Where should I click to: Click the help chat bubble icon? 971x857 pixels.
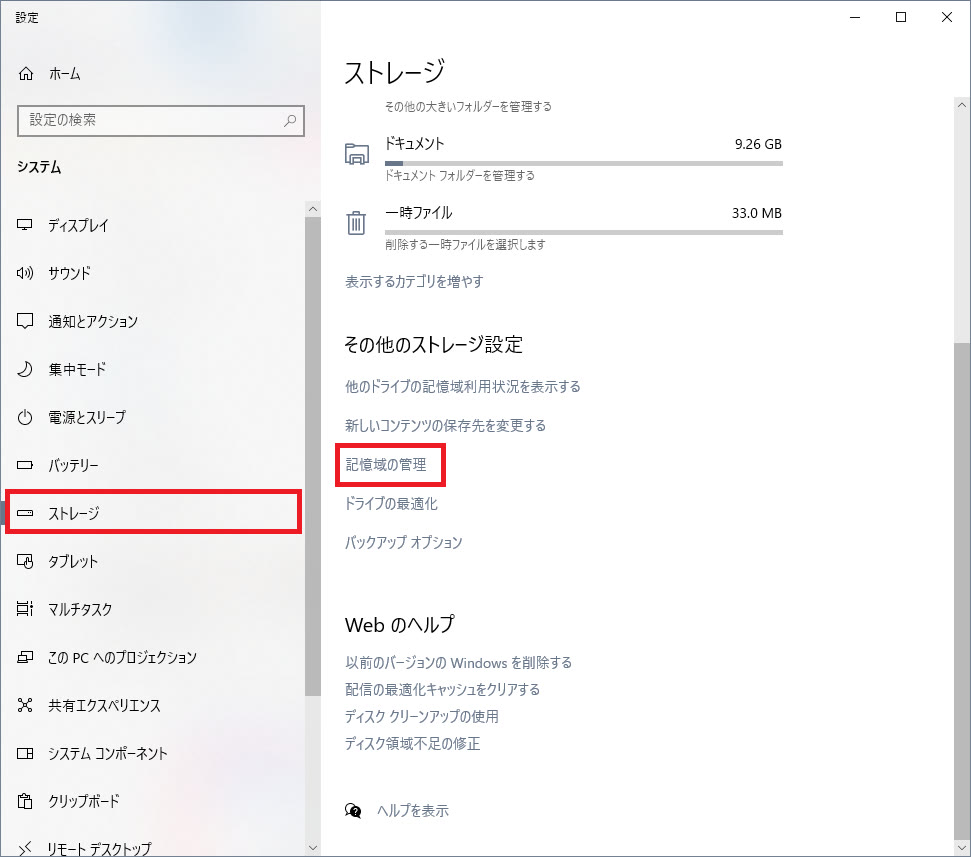click(353, 811)
